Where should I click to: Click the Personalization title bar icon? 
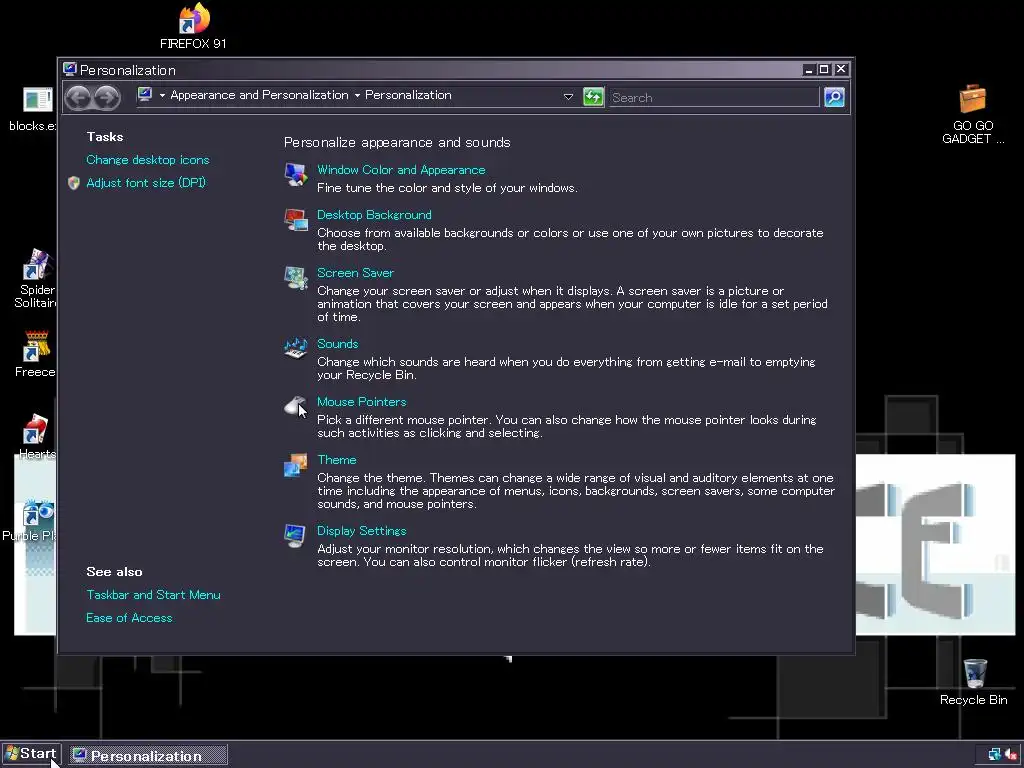pos(69,69)
